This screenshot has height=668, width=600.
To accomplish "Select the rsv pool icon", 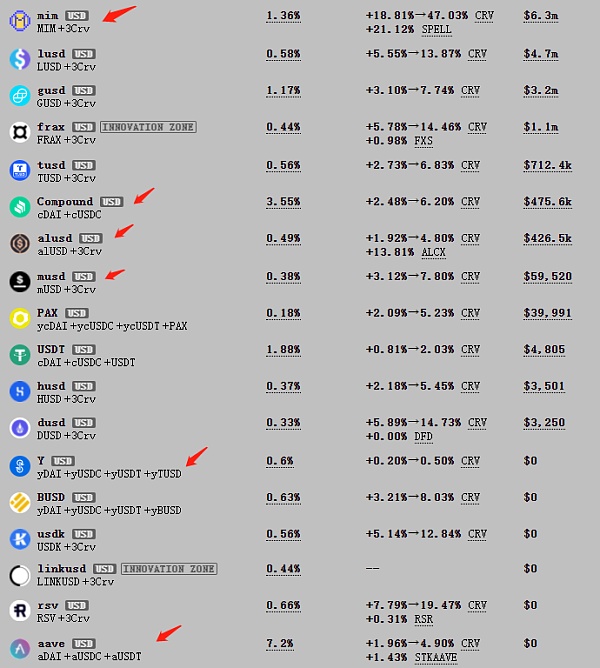I will coord(20,610).
